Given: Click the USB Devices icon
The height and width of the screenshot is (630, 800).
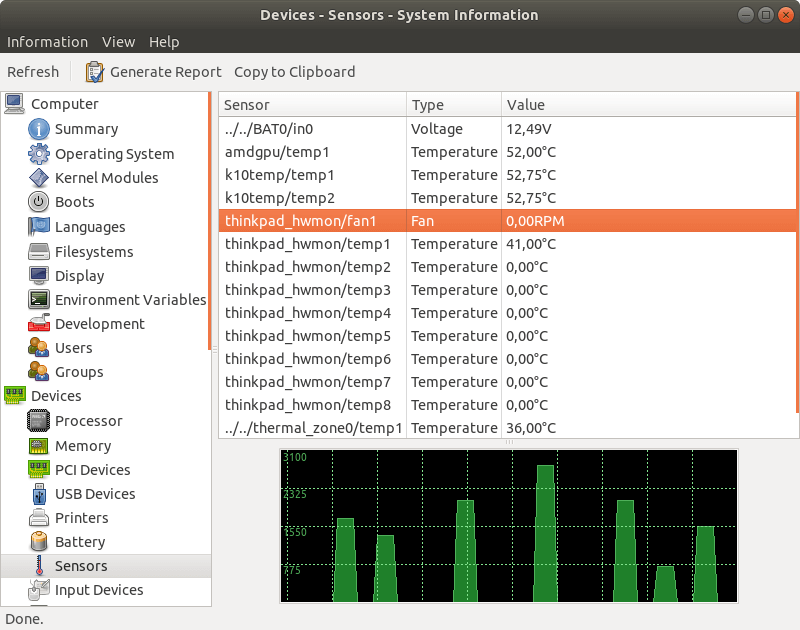Looking at the screenshot, I should pos(39,494).
